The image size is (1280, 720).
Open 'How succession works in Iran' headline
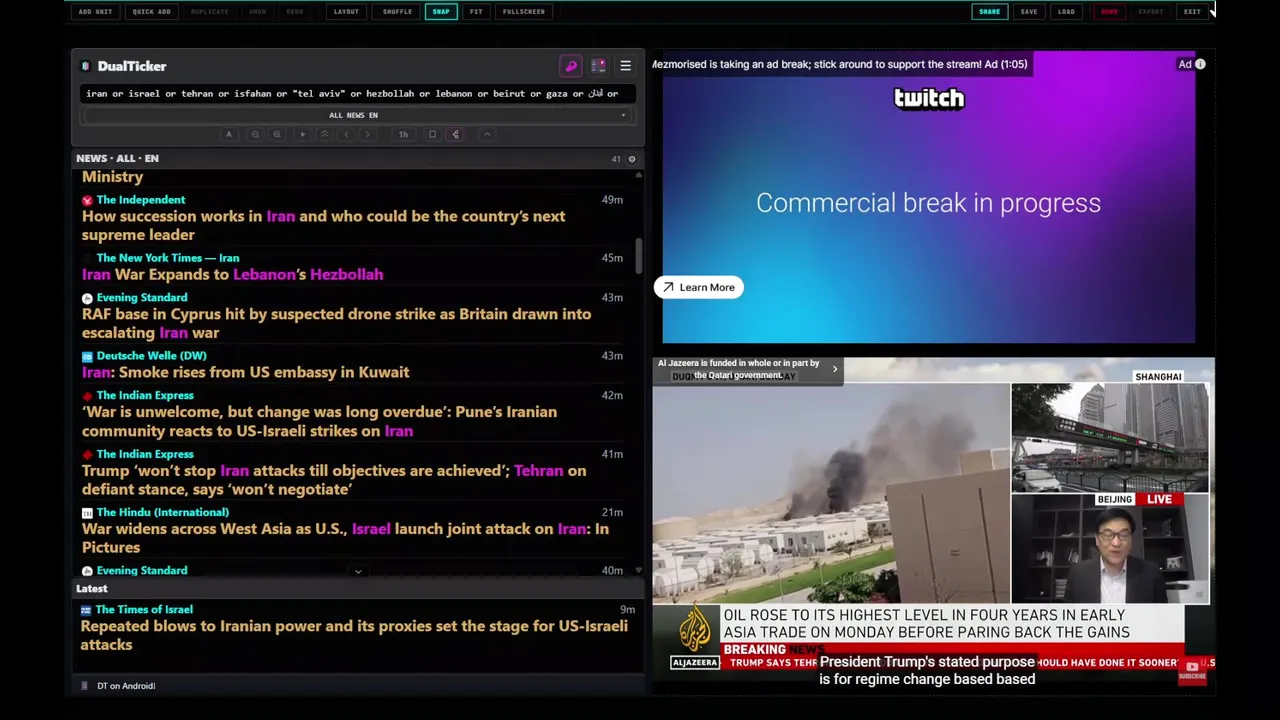[323, 226]
